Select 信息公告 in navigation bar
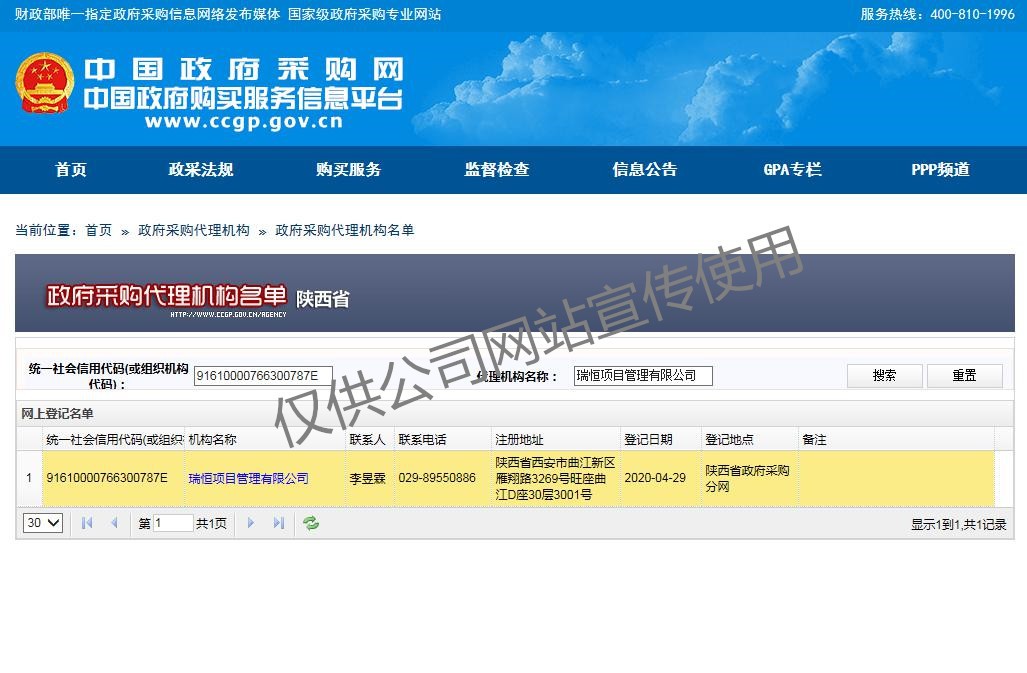1027x673 pixels. point(645,170)
